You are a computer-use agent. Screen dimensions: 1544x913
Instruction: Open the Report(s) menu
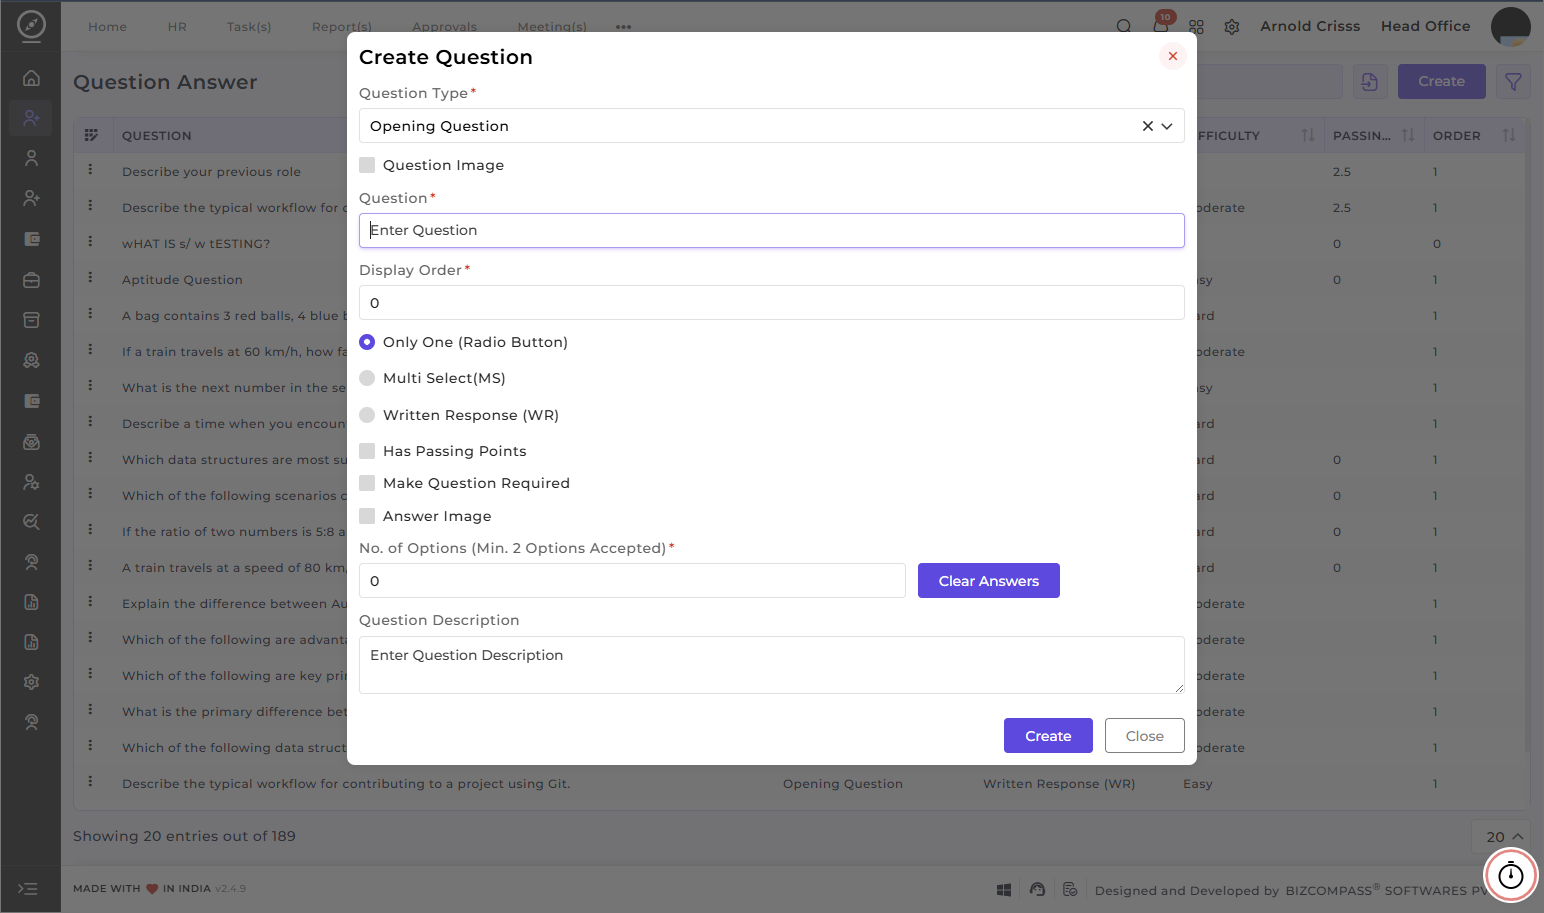tap(342, 27)
